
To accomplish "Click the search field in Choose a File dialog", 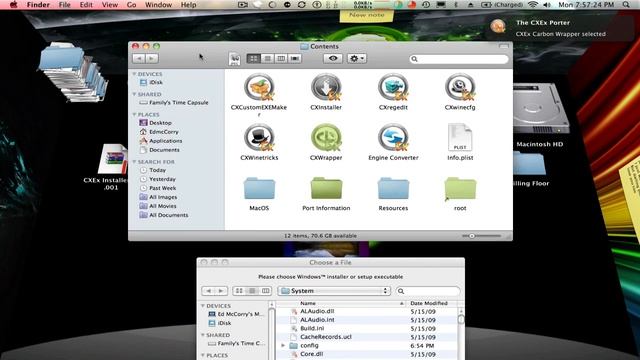I will point(428,291).
